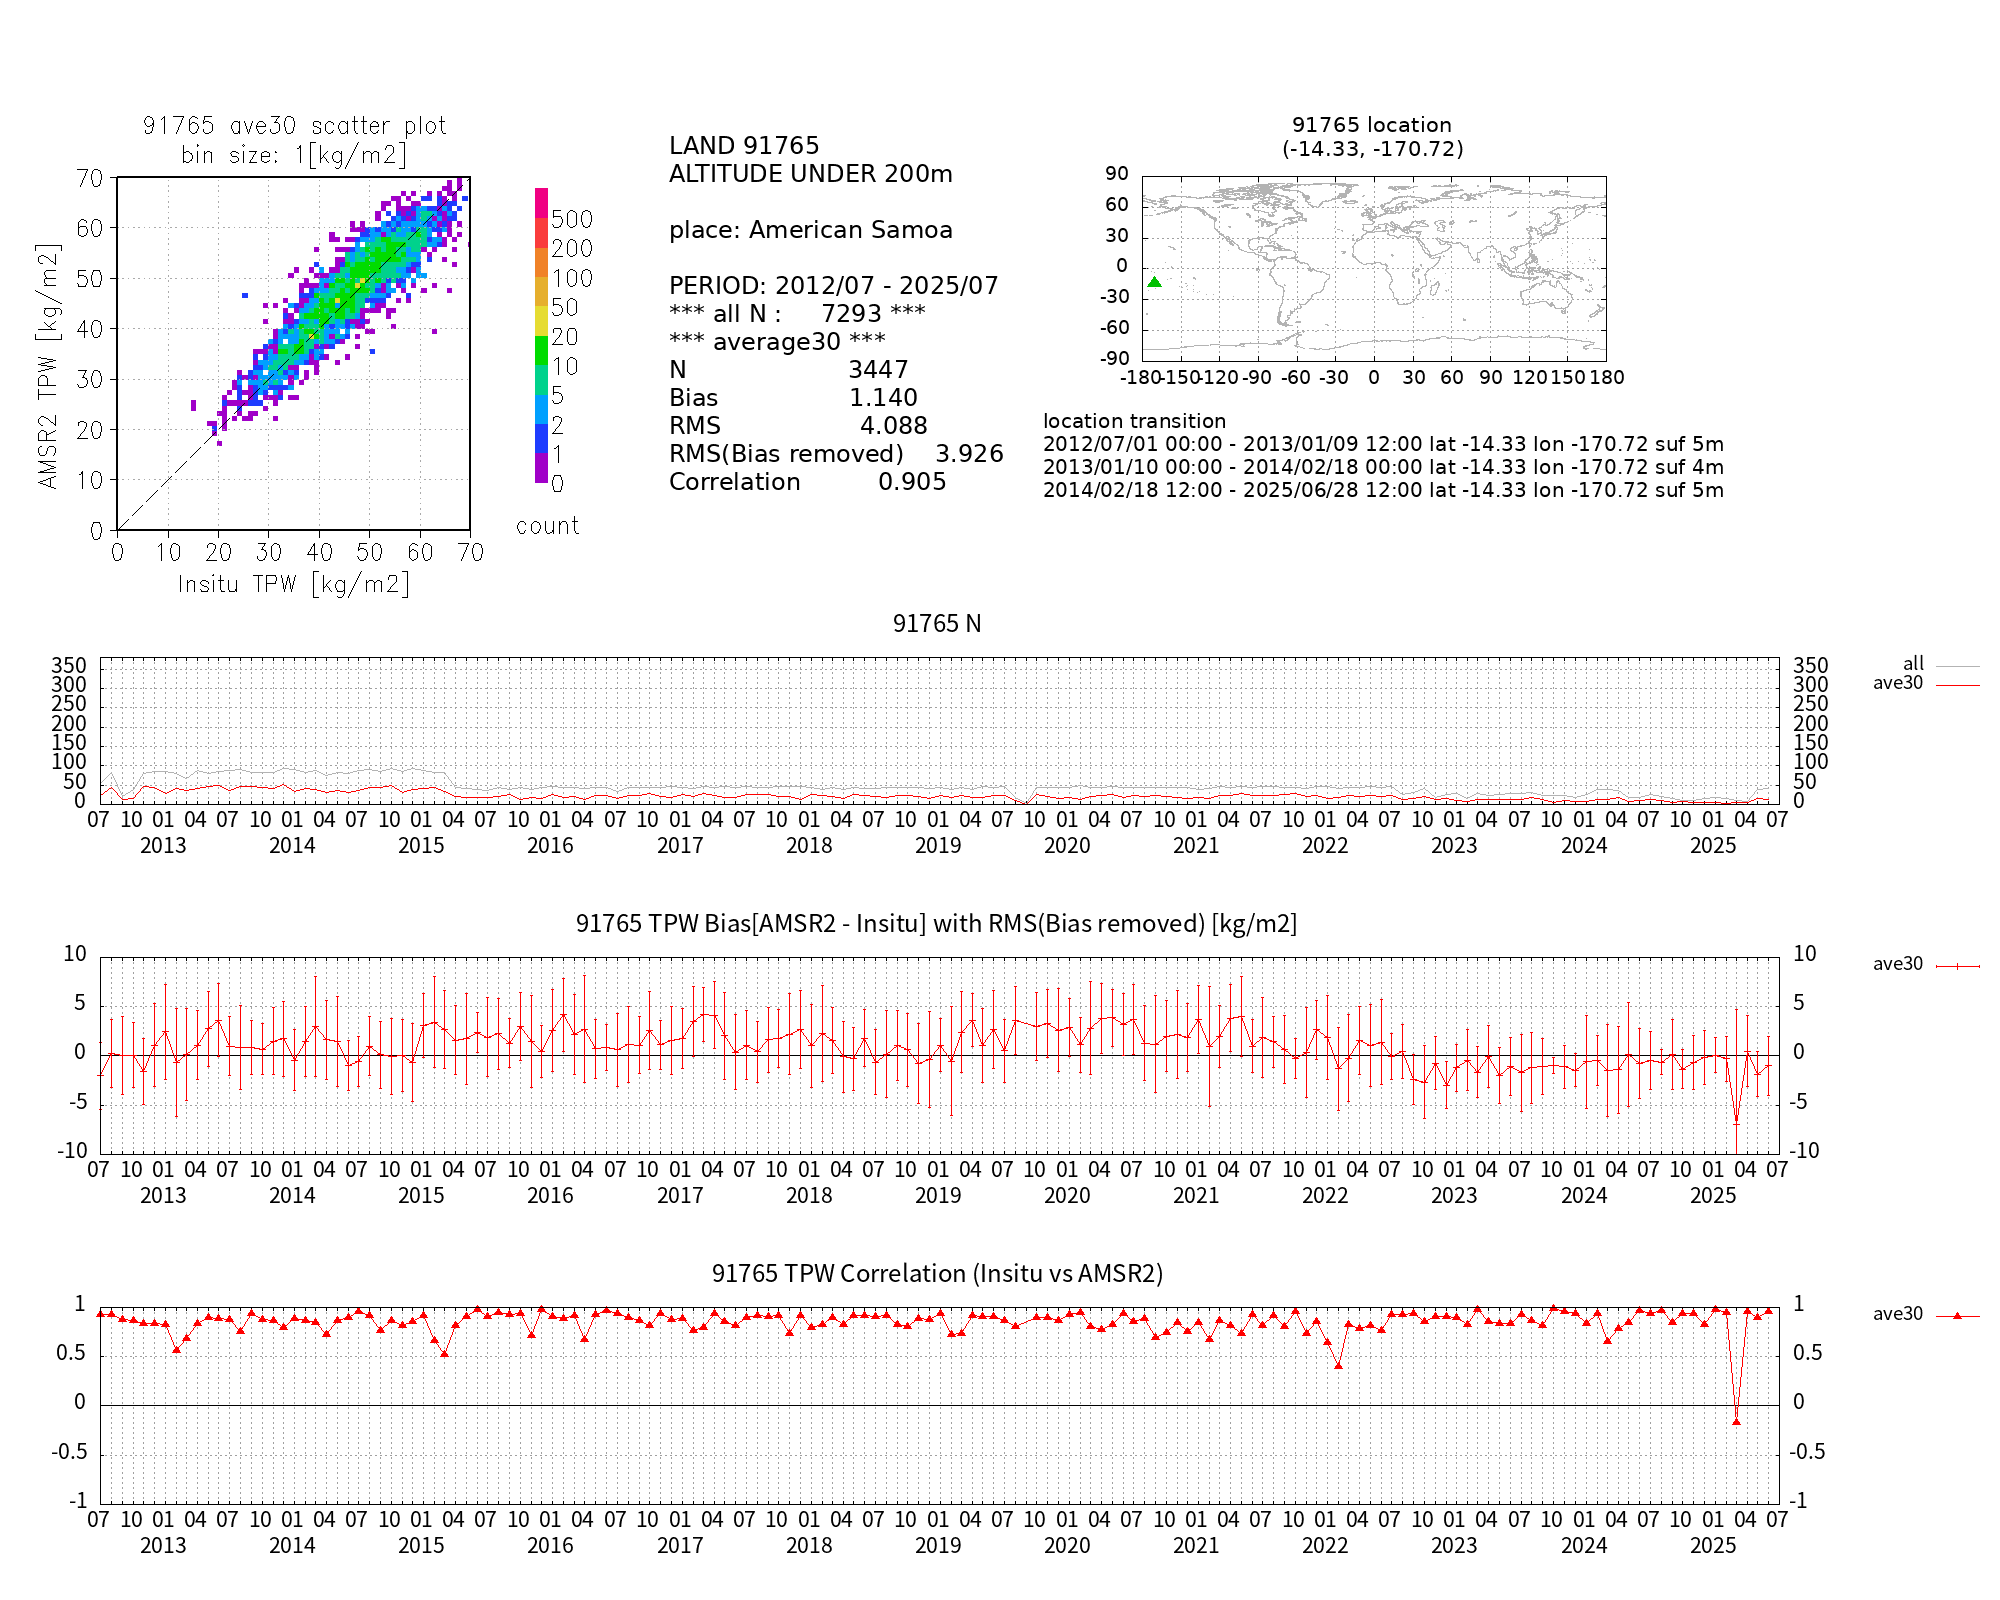Image resolution: width=2000 pixels, height=1600 pixels.
Task: Click the 'PERIOD: 2012/07 - 2025/07' line
Action: [834, 286]
